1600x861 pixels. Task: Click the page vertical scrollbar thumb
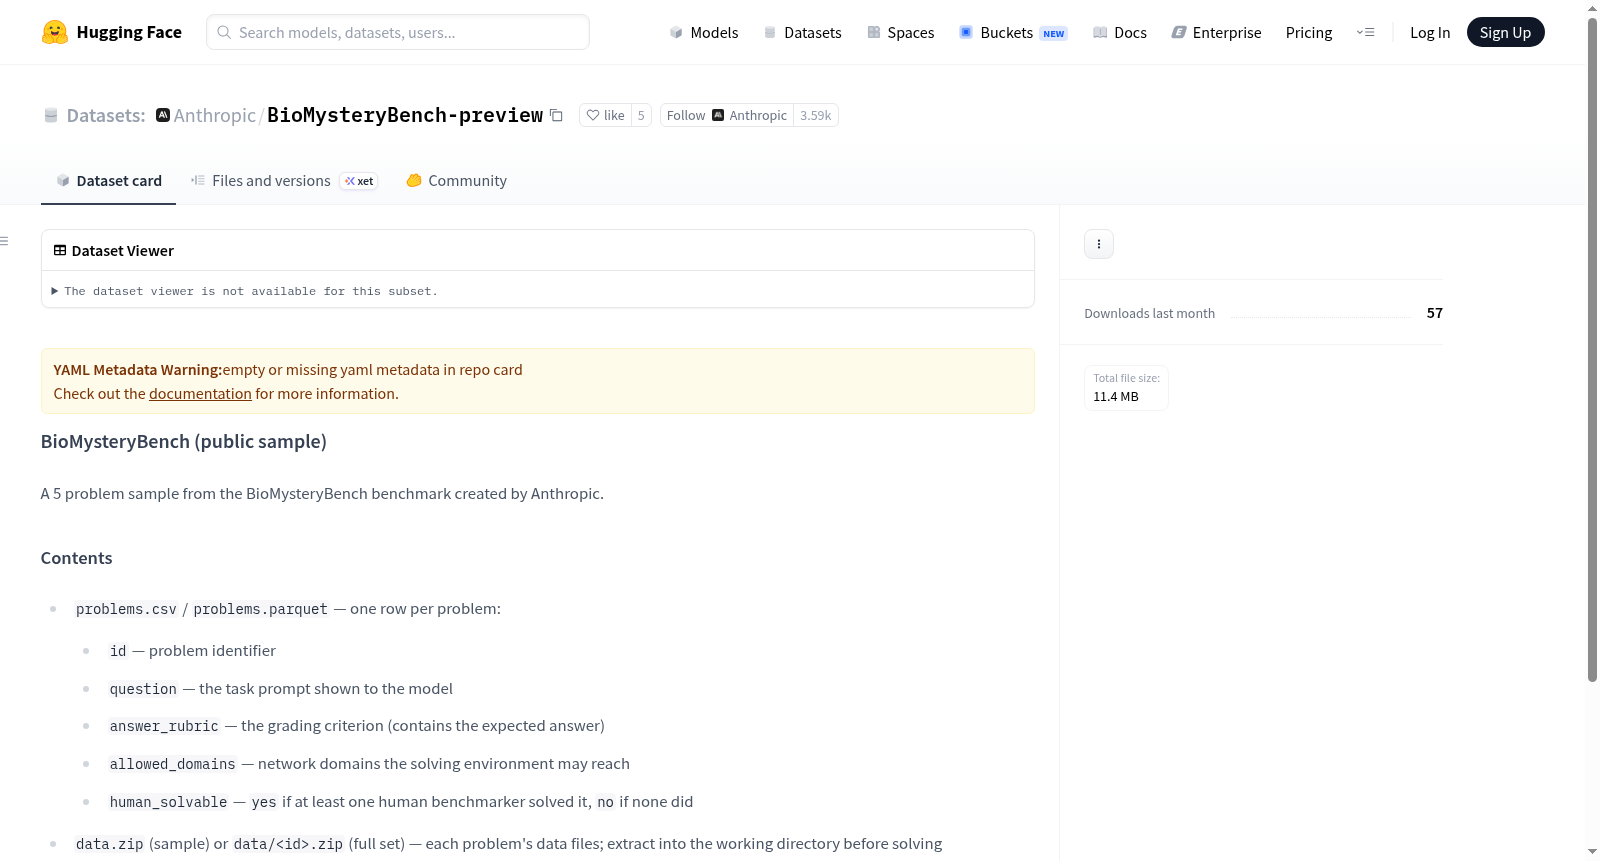pos(1592,350)
